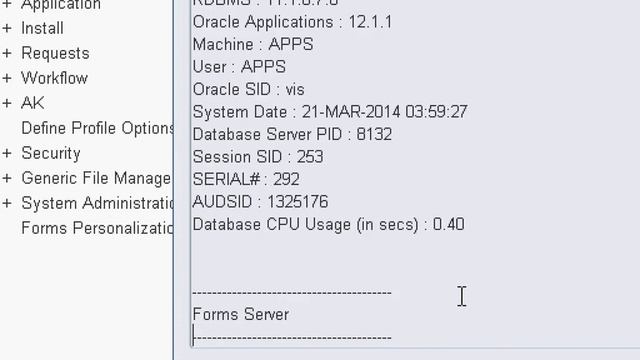Click the 'SERIAL# : 292' line
This screenshot has height=360, width=640.
tap(246, 179)
